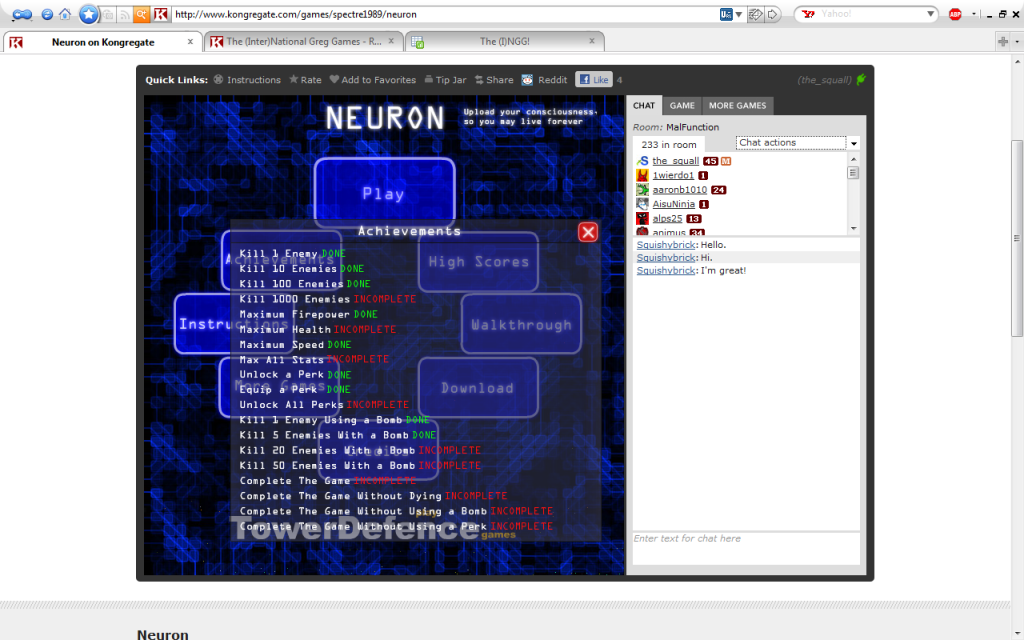Screen dimensions: 1024x640
Task: Close The (Inter)National Greg Games tab
Action: point(391,41)
